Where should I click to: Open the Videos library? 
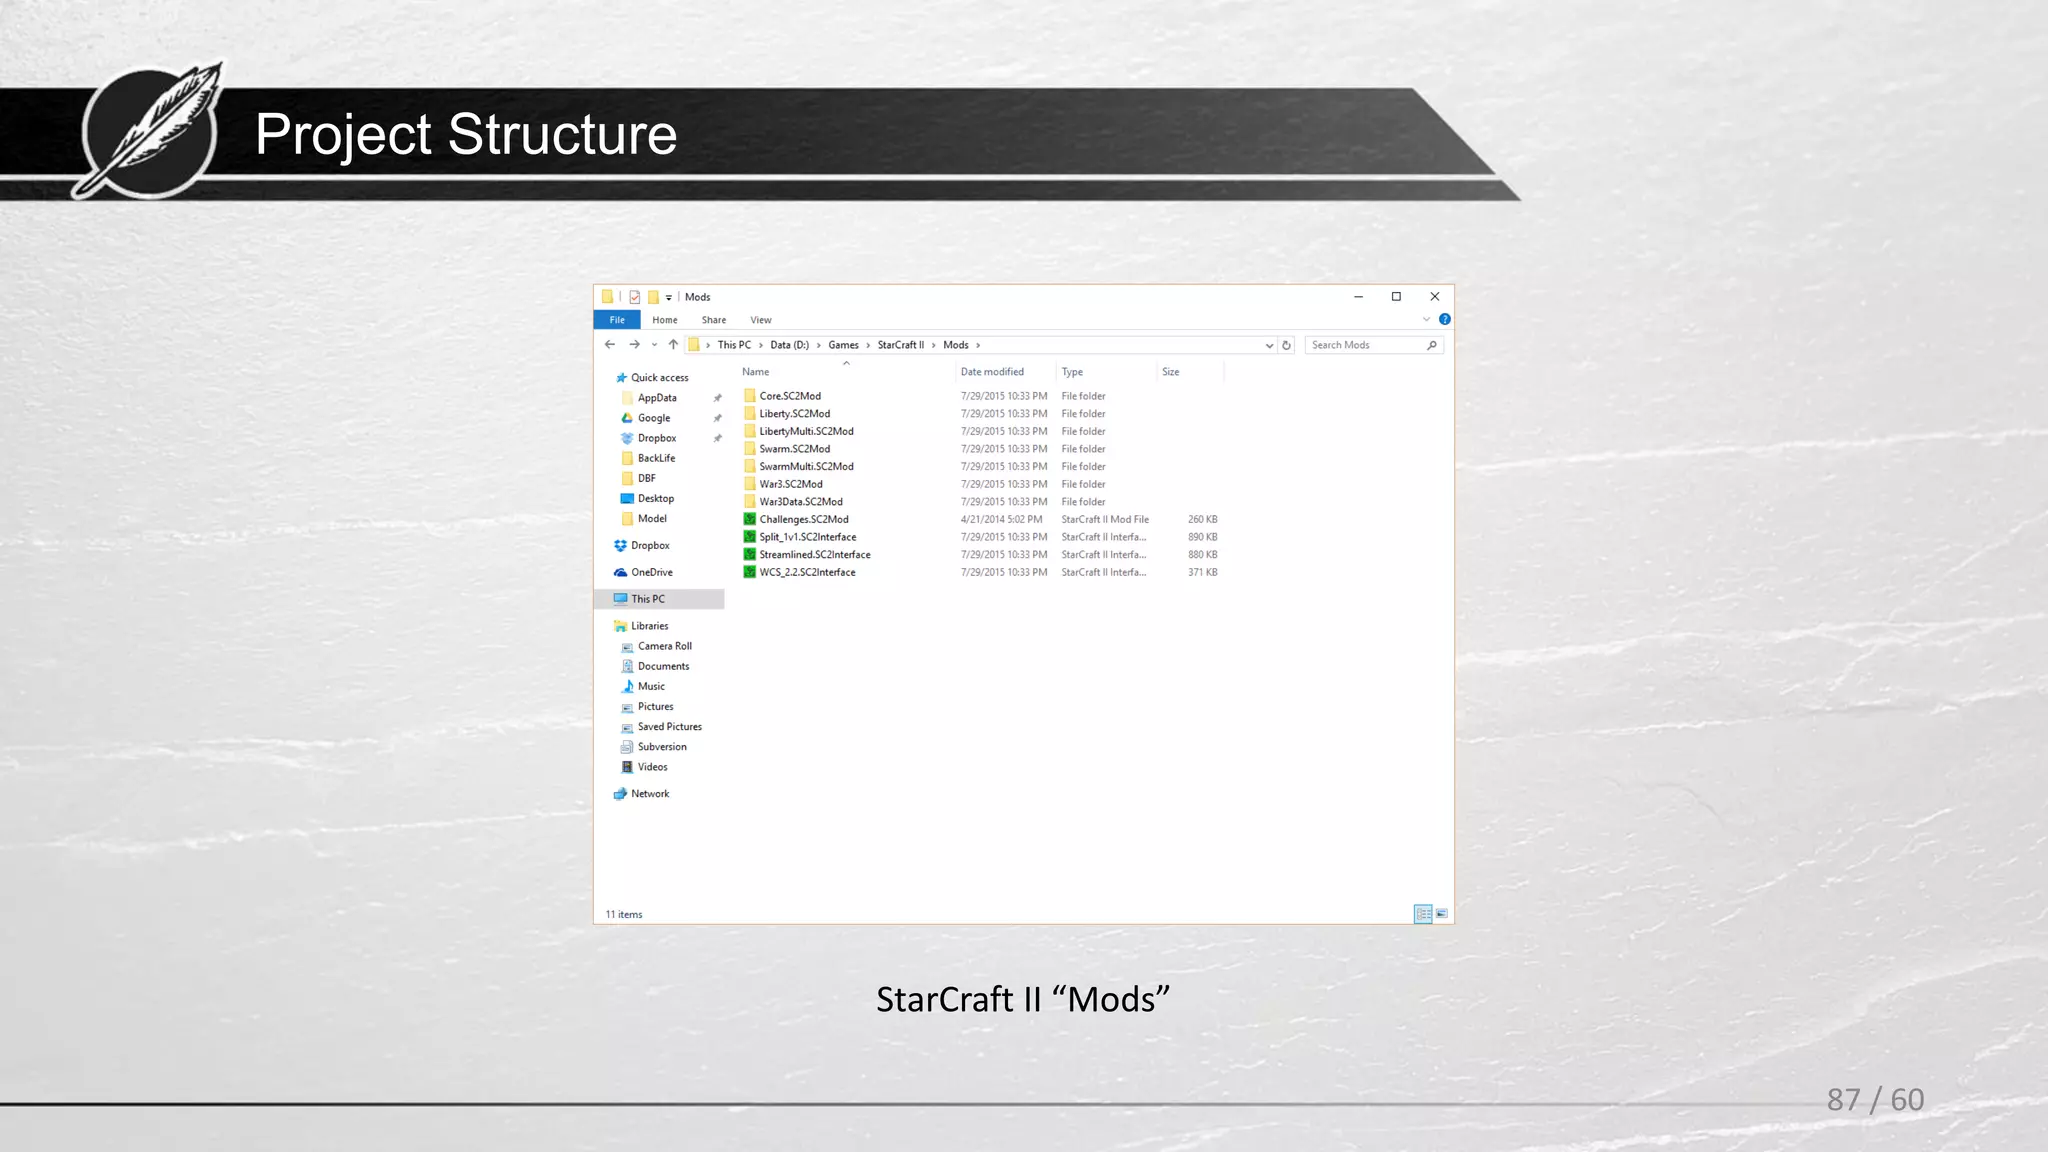tap(652, 767)
